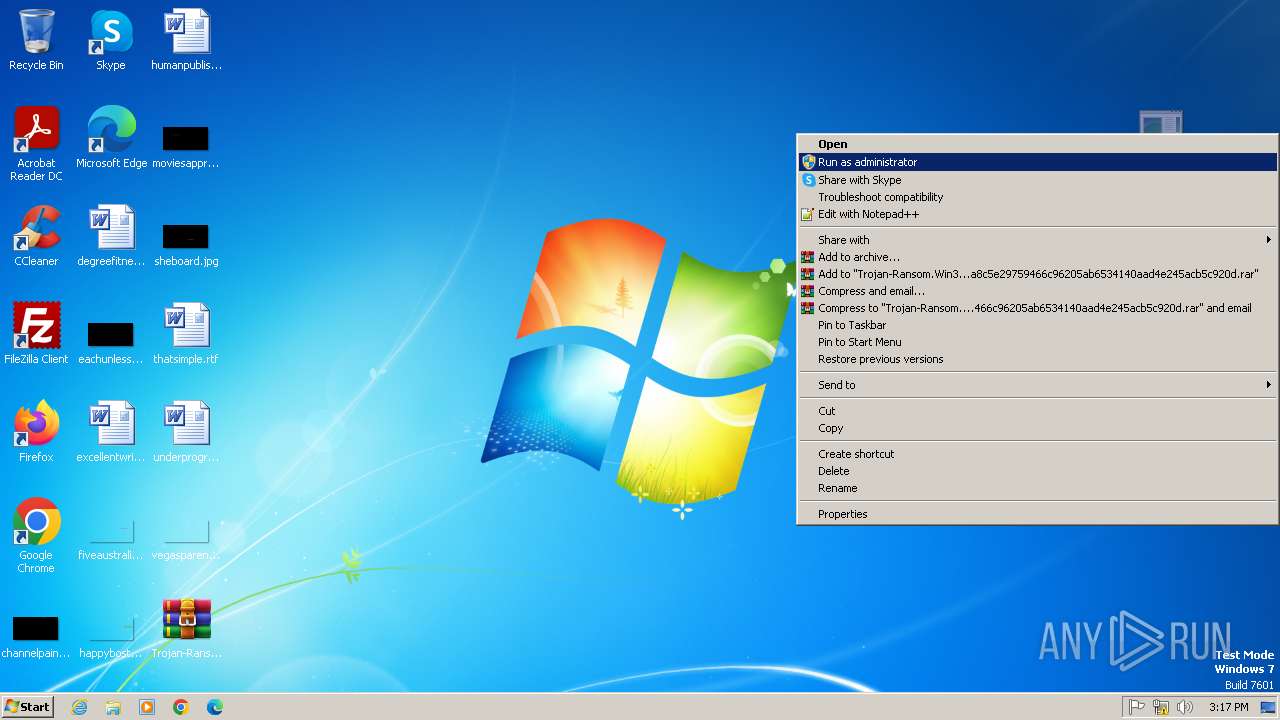This screenshot has width=1280, height=720.
Task: Select the vegasparen file icon
Action: (x=186, y=539)
